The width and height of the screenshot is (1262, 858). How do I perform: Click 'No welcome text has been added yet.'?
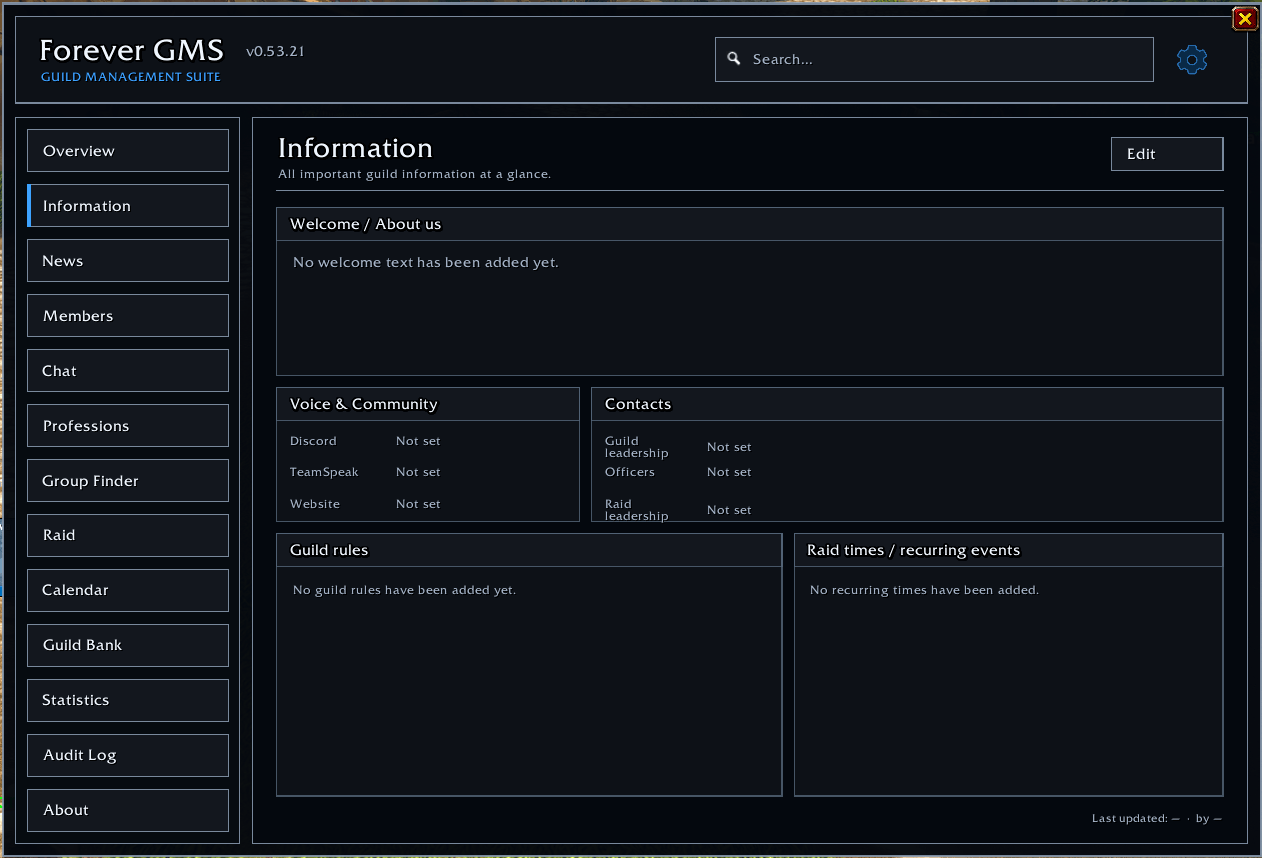426,263
